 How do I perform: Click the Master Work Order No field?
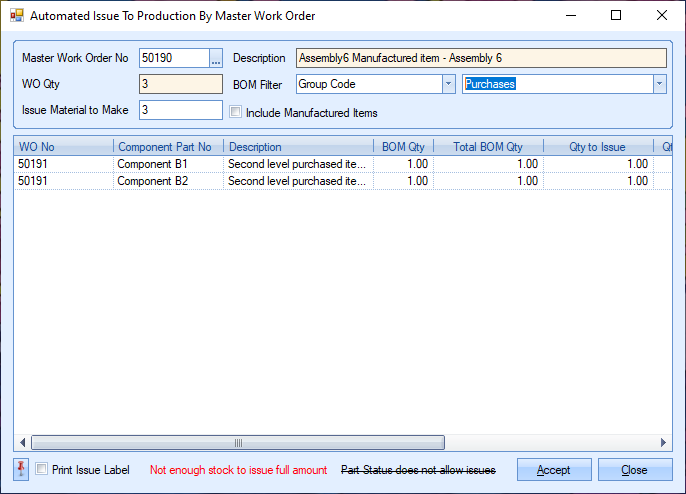pos(173,58)
